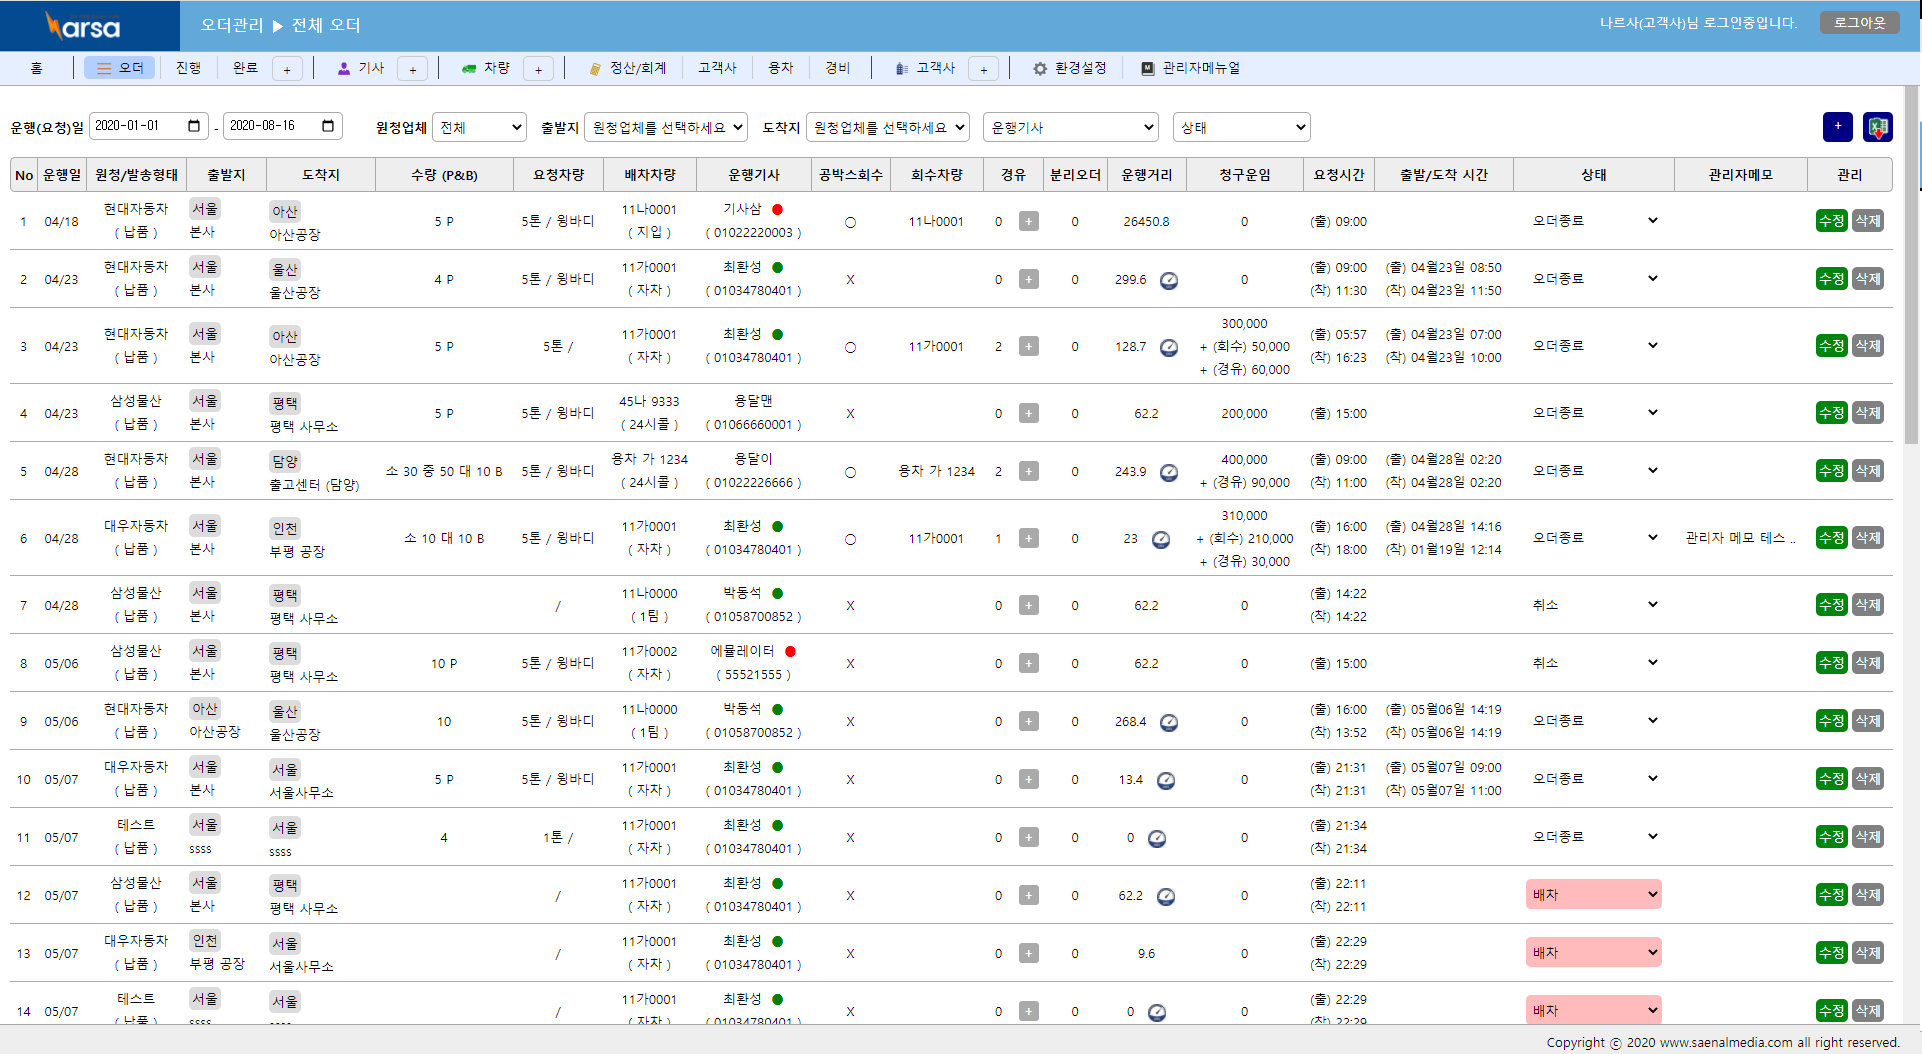The width and height of the screenshot is (1922, 1054).
Task: Open the calendar picker on start date 2020-01-01
Action: pyautogui.click(x=194, y=126)
